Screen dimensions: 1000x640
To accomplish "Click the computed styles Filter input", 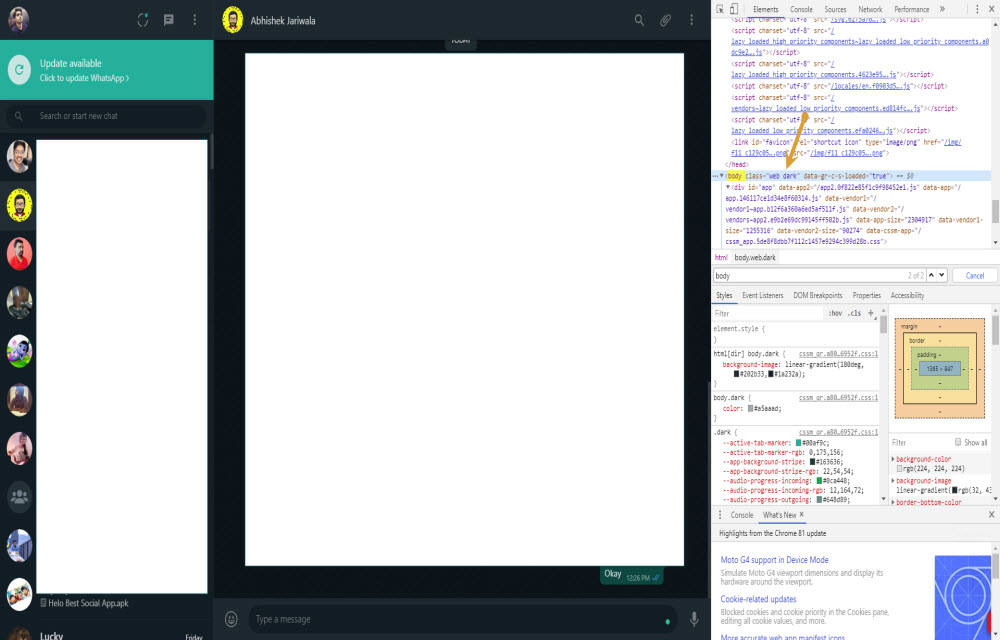I will click(921, 442).
